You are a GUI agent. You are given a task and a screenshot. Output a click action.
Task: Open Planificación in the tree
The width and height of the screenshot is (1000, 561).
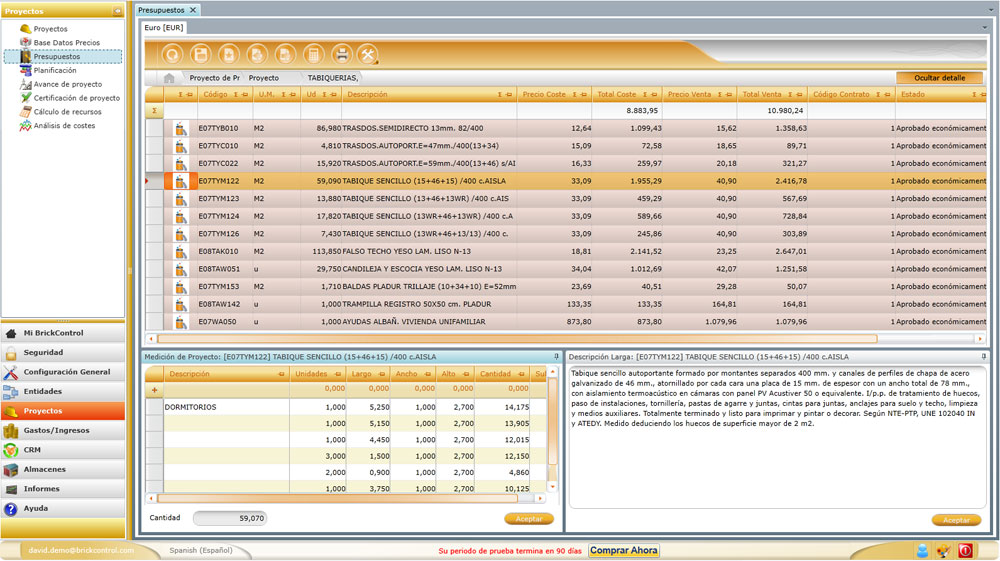(55, 71)
